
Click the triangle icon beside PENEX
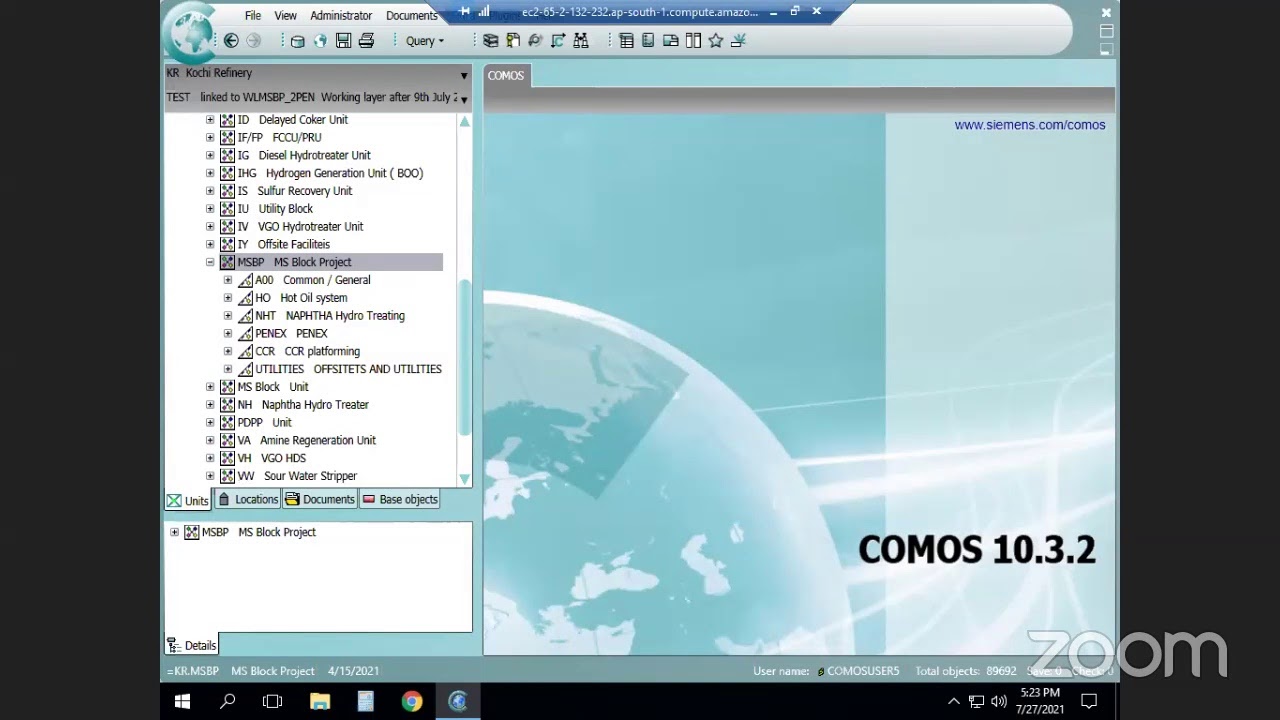(x=245, y=333)
